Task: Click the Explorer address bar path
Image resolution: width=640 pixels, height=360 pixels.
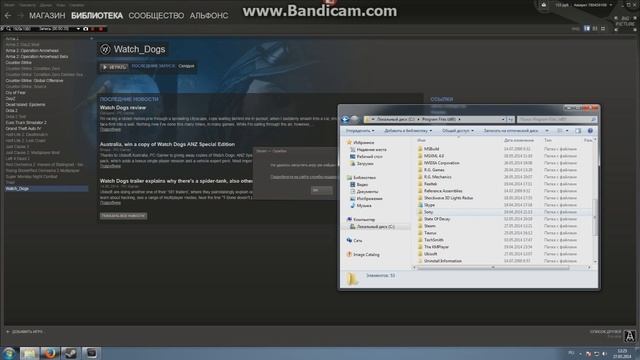Action: pos(432,120)
